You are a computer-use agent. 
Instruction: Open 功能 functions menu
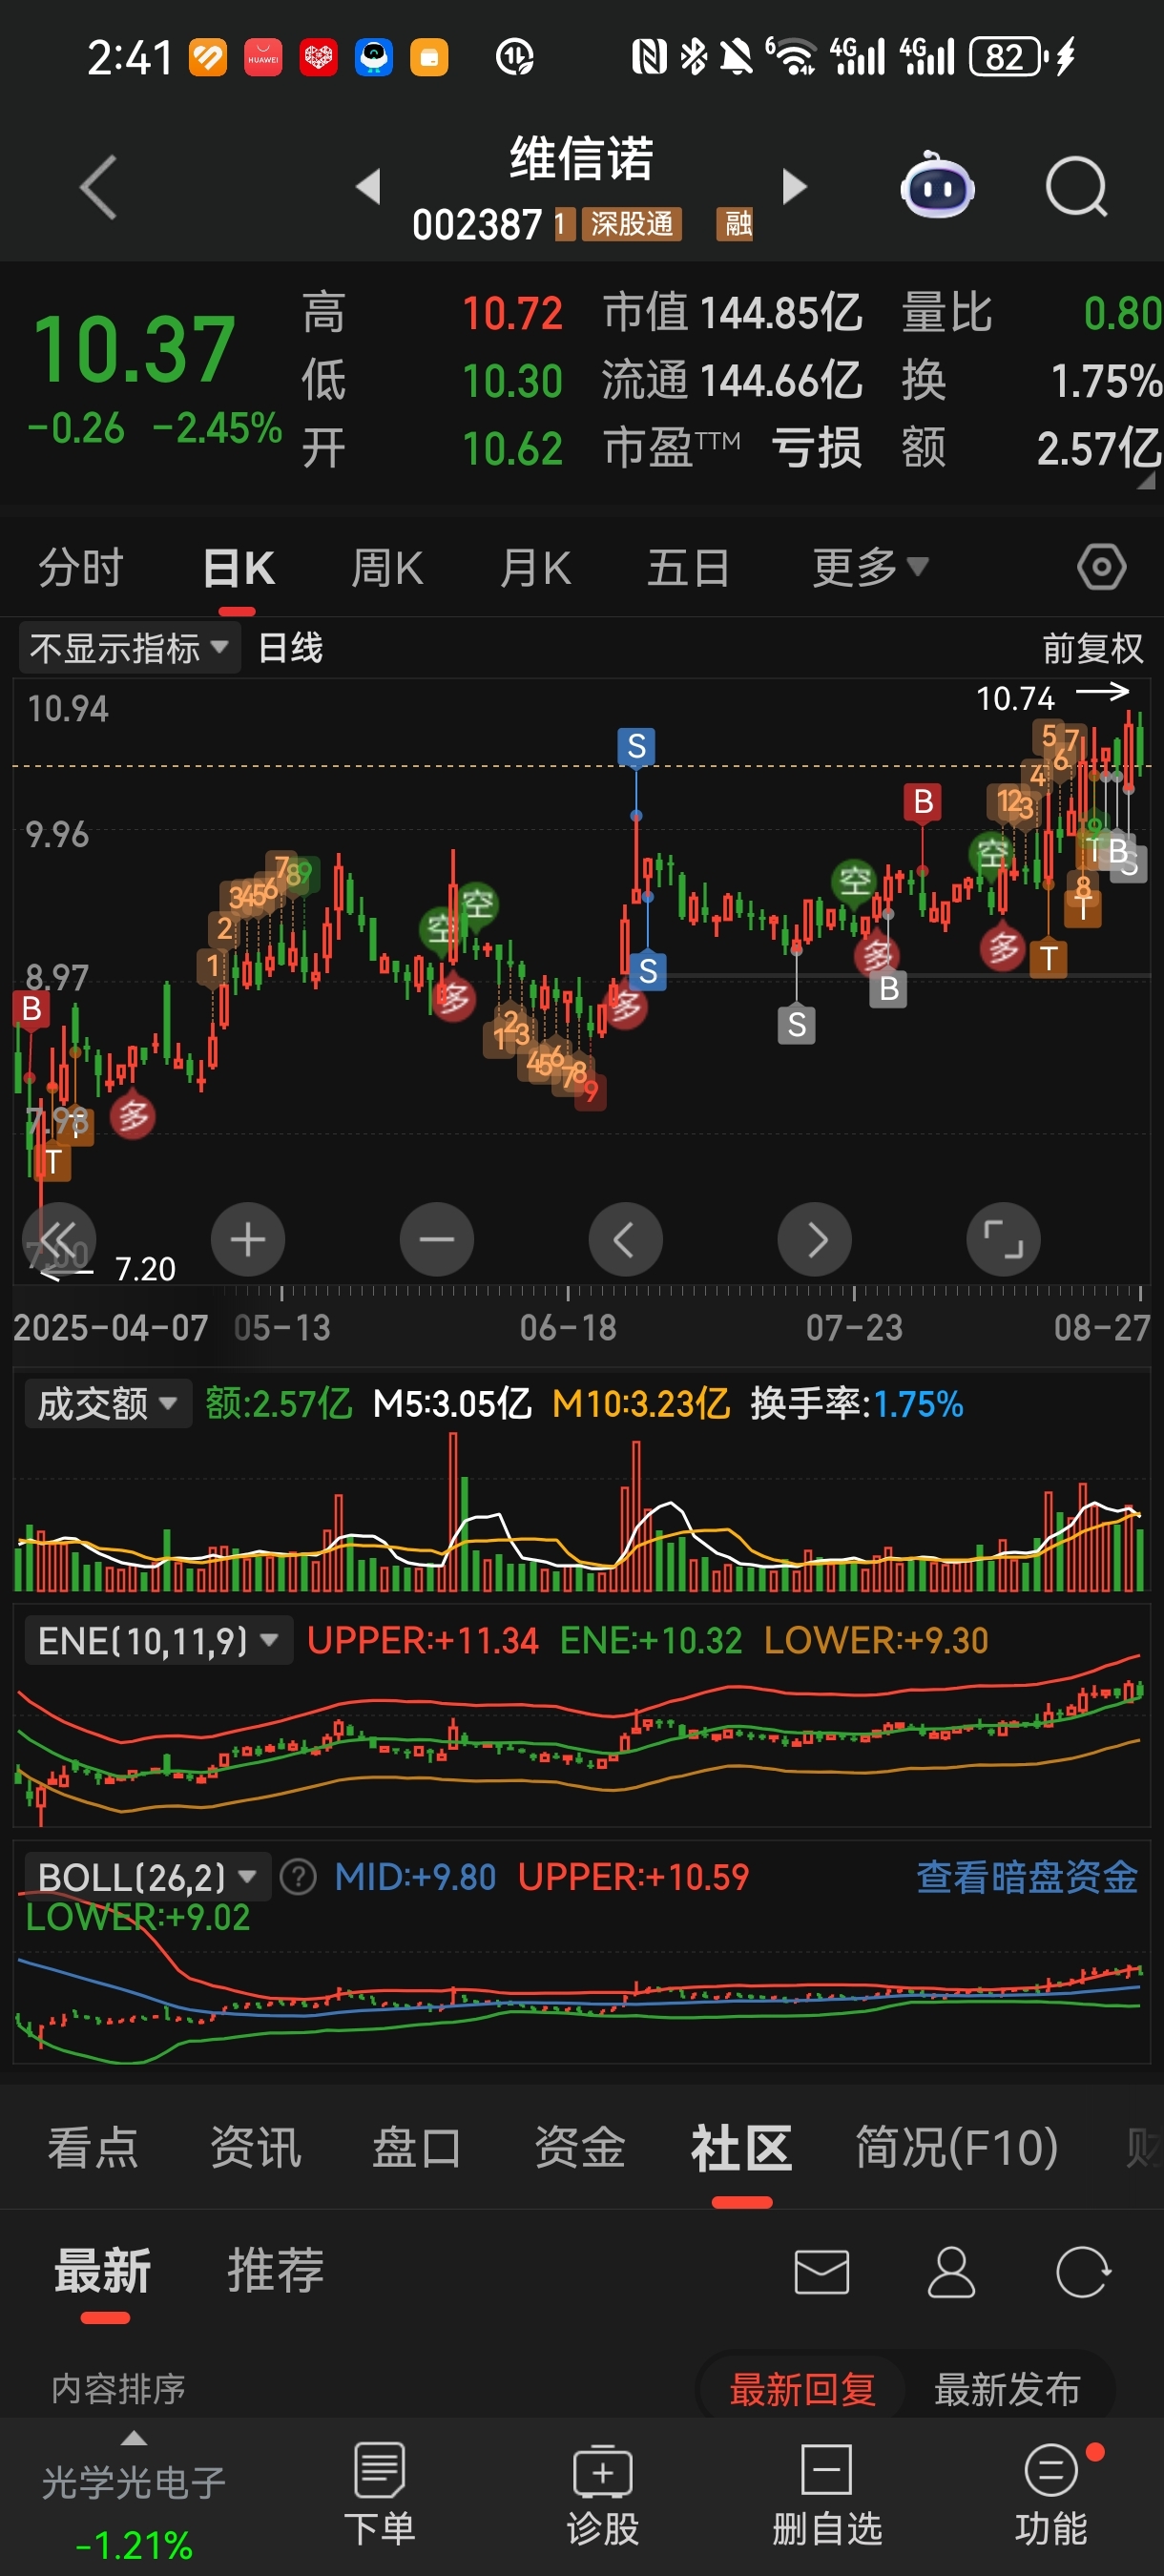1051,2494
